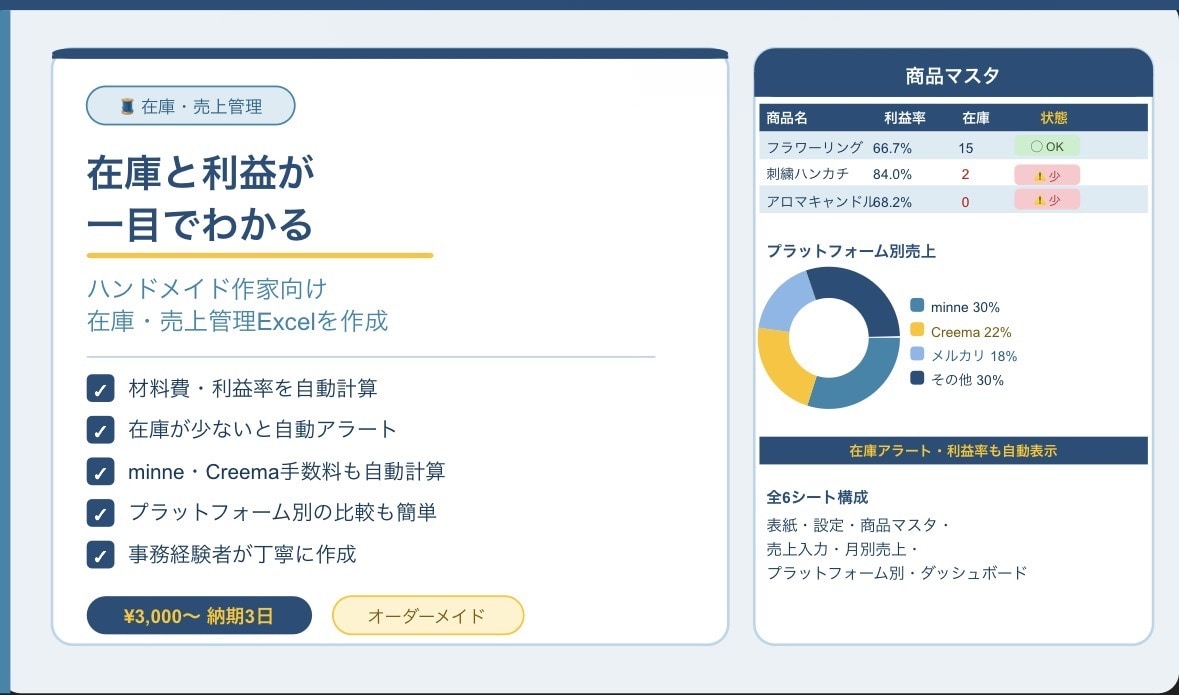
Task: Toggle the minne・Creema手数料も自動計算 checkbox
Action: 101,472
